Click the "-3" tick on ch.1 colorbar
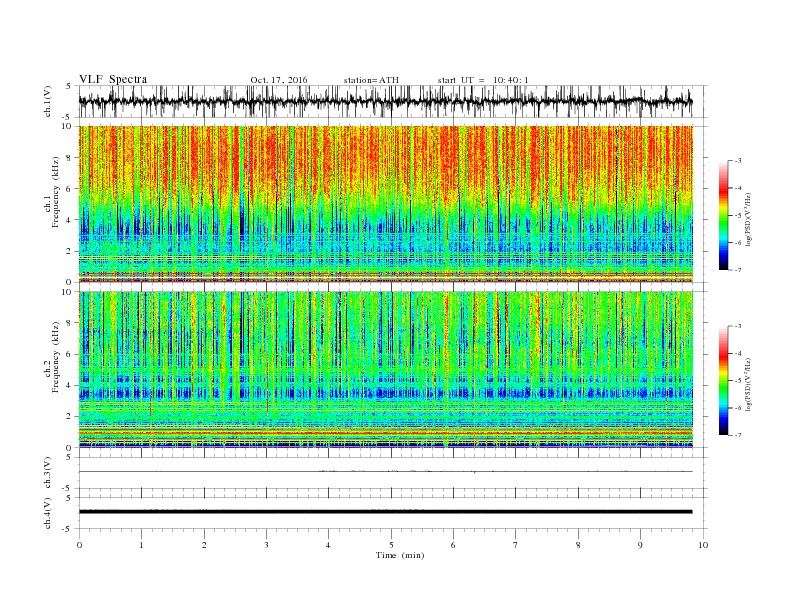 point(738,161)
